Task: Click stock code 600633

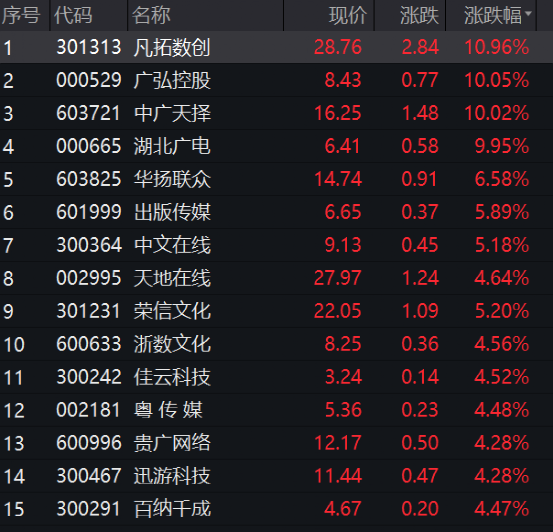Action: pos(89,344)
